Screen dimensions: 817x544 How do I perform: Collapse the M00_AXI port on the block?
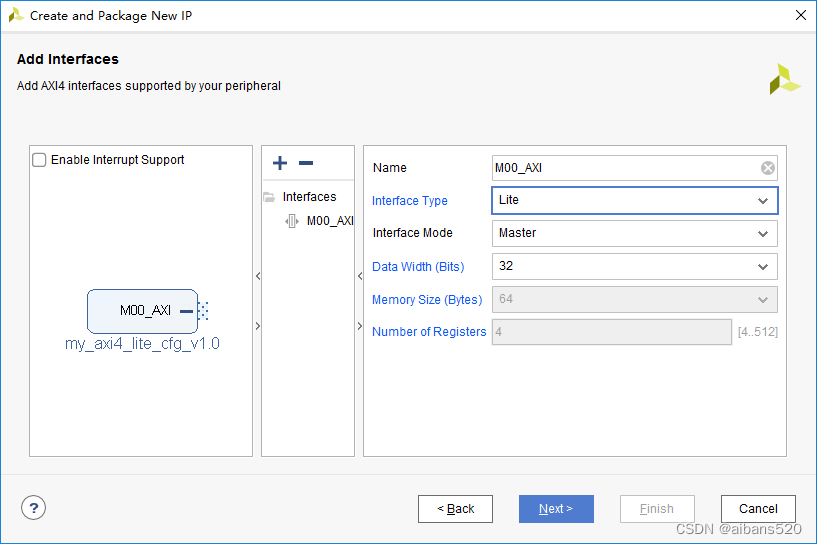click(186, 311)
